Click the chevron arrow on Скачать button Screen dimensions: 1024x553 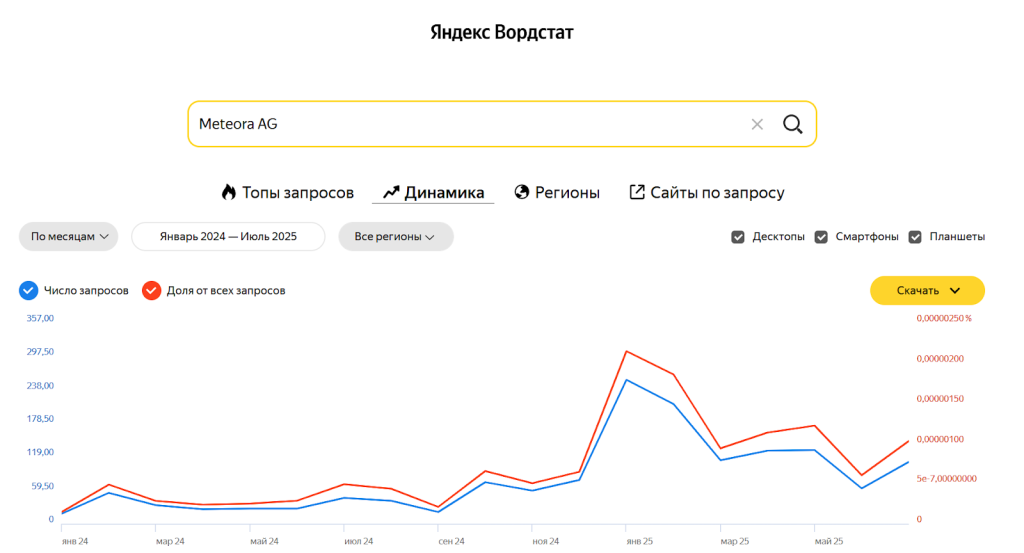pos(955,290)
